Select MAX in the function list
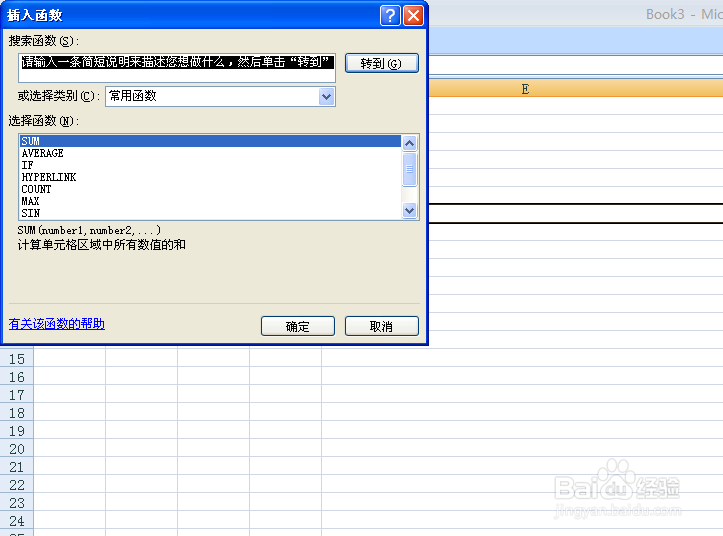This screenshot has height=536, width=723. pyautogui.click(x=210, y=201)
